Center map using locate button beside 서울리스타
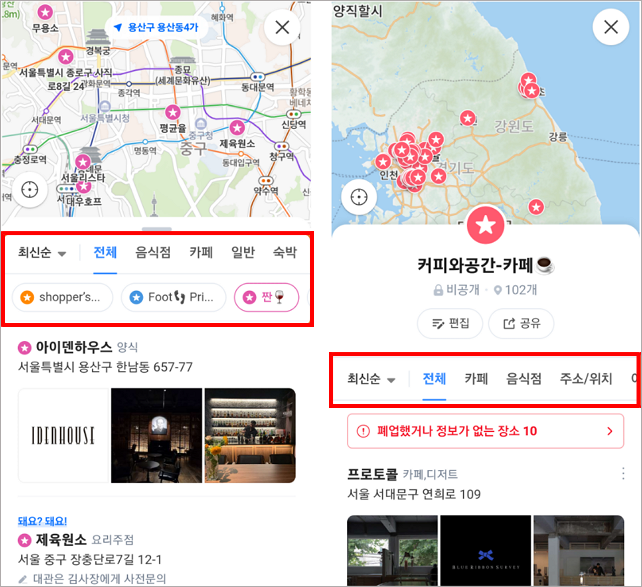Viewport: 642px width, 587px height. tap(29, 190)
